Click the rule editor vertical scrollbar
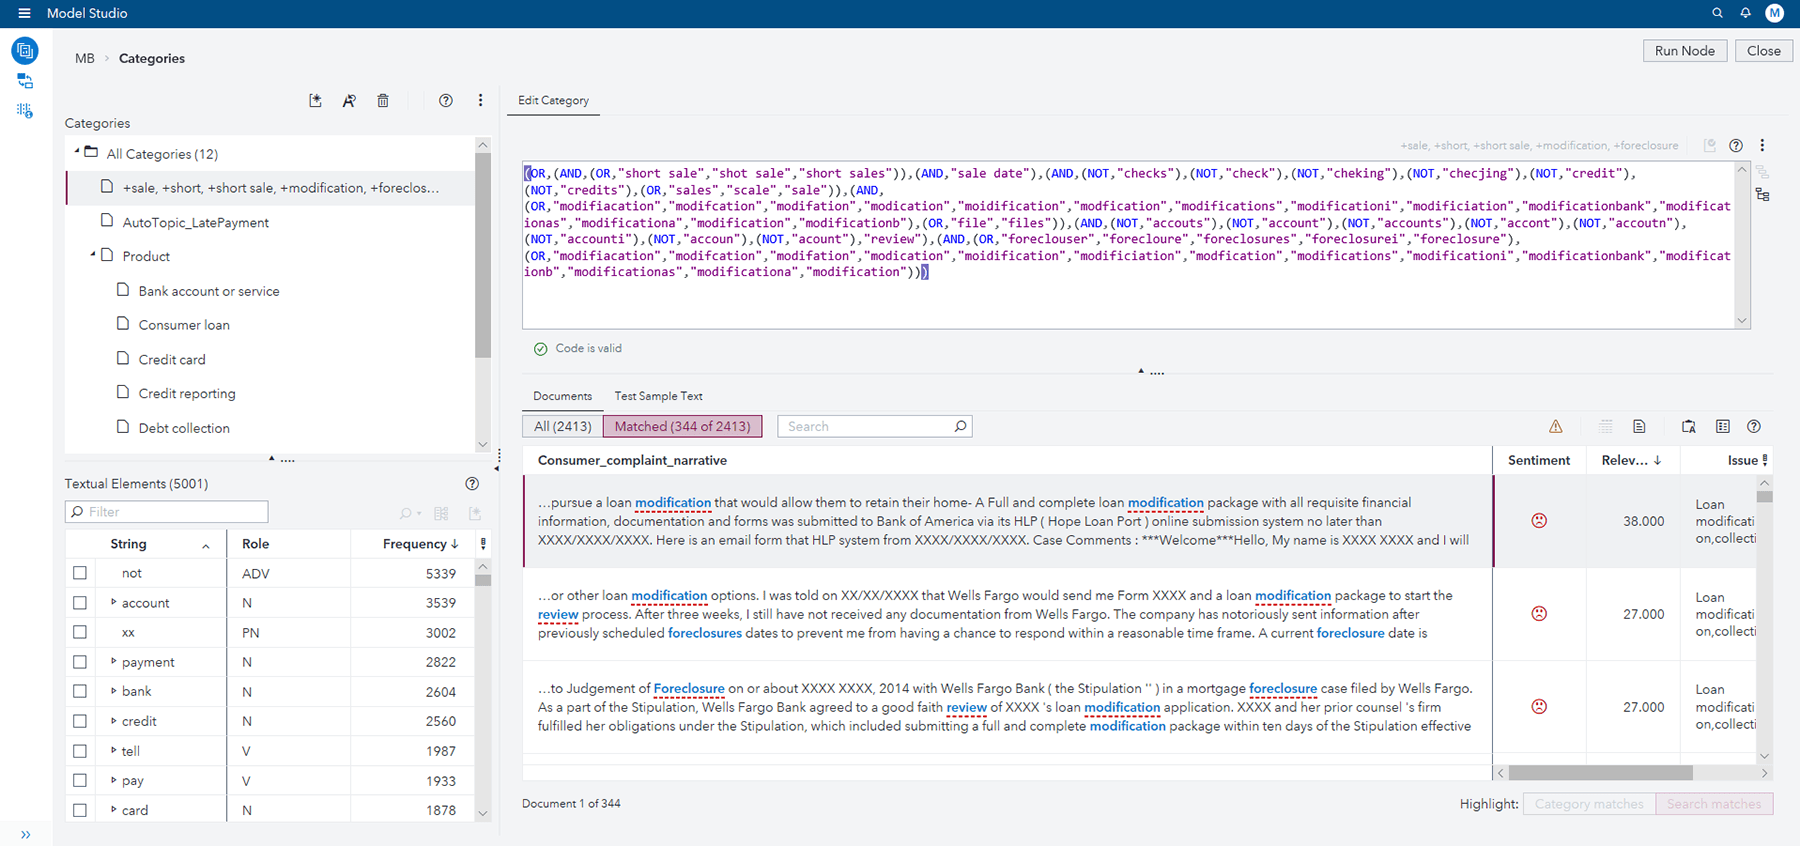Image resolution: width=1800 pixels, height=846 pixels. tap(1742, 245)
